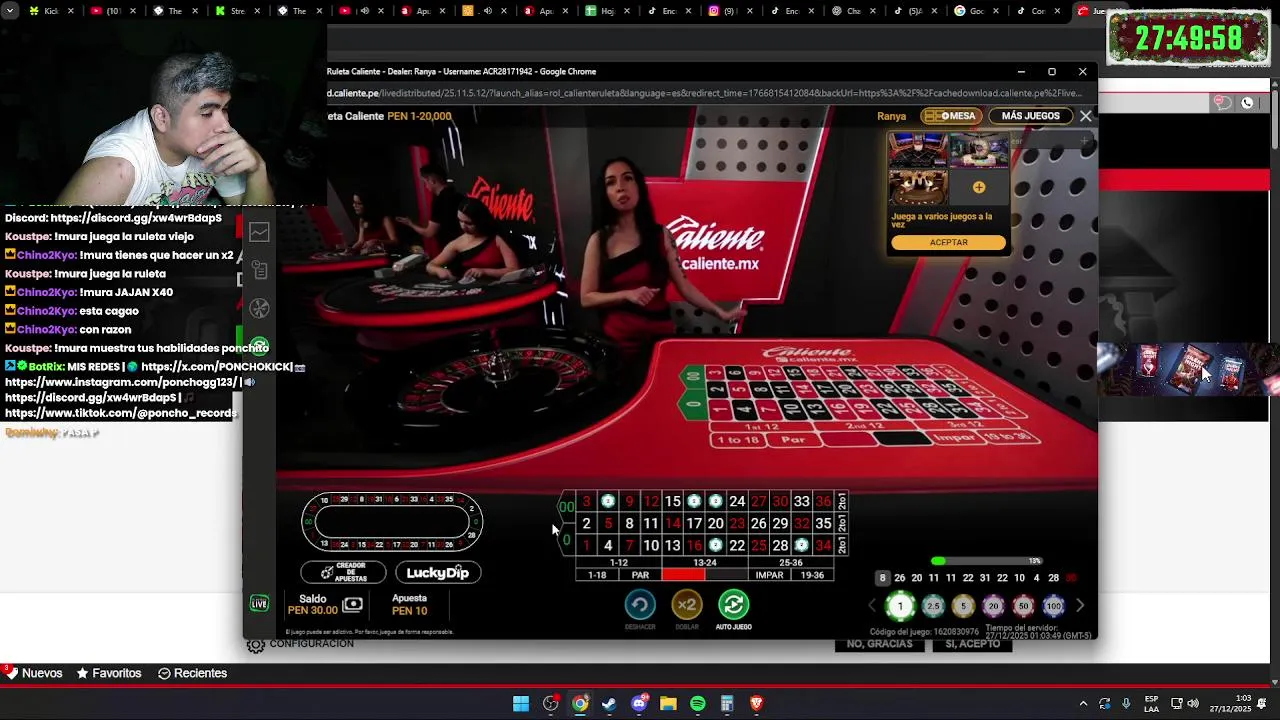Screen dimensions: 1280x720
Task: Place a bet on double zero 00
Action: (567, 507)
